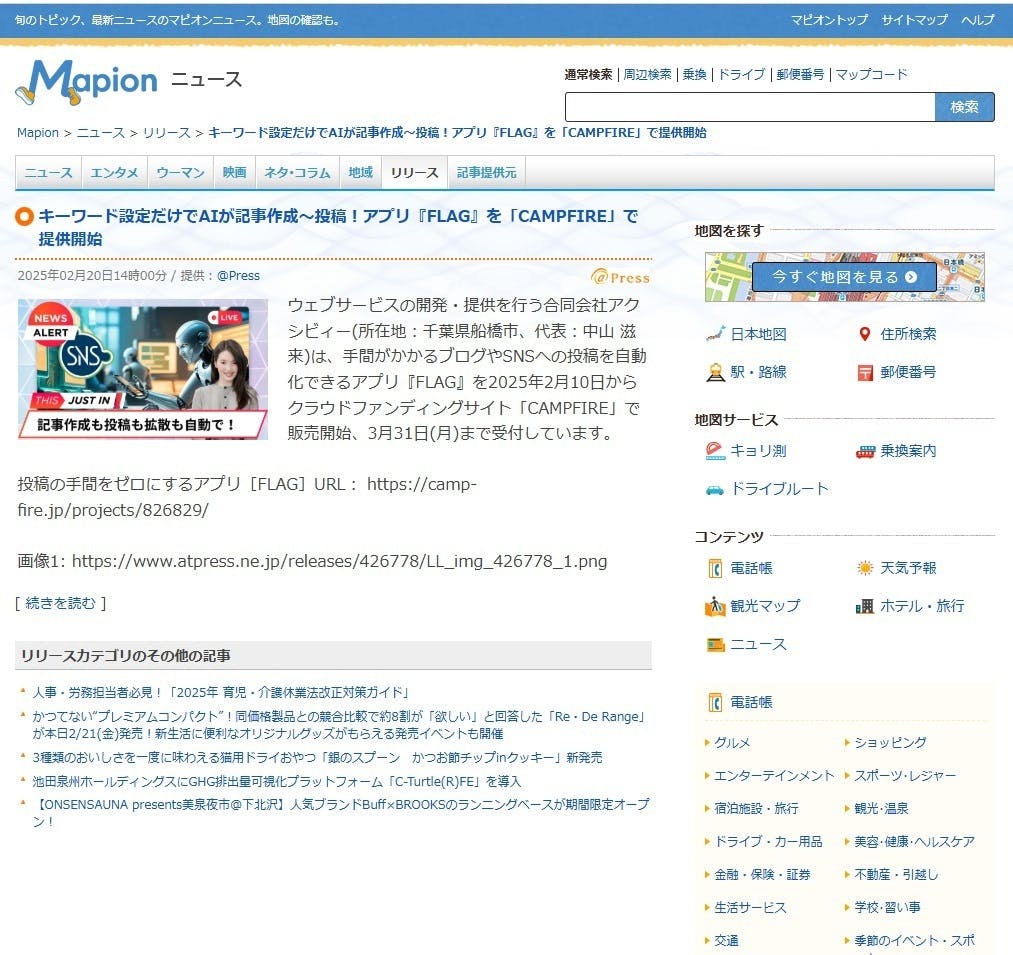The width and height of the screenshot is (1013, 955).
Task: Click the 乗換案内 transit icon
Action: pyautogui.click(x=865, y=451)
